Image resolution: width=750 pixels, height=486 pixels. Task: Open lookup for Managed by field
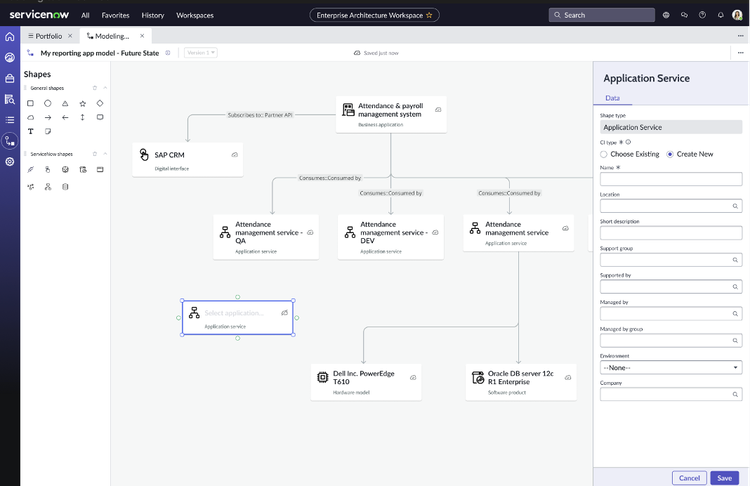[735, 314]
